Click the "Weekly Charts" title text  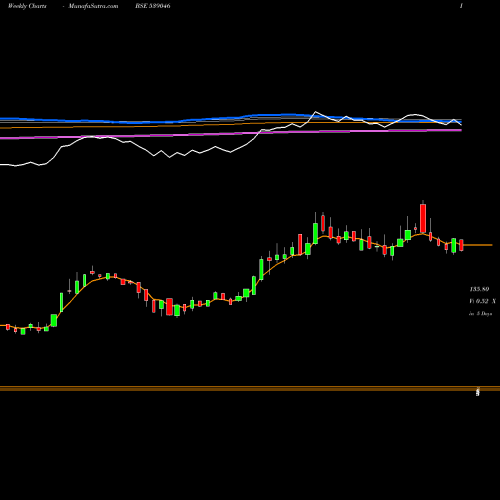pos(27,6)
